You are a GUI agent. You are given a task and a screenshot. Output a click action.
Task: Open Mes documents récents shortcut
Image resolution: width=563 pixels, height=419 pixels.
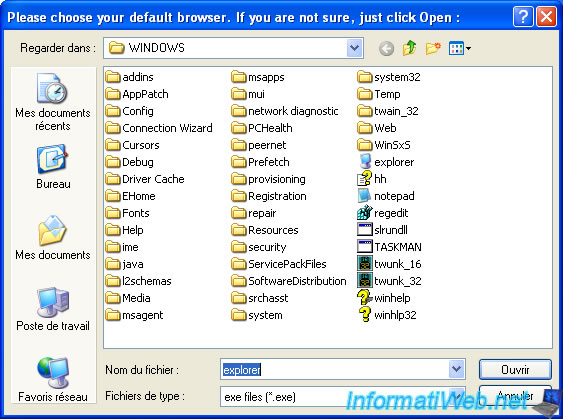click(x=53, y=102)
